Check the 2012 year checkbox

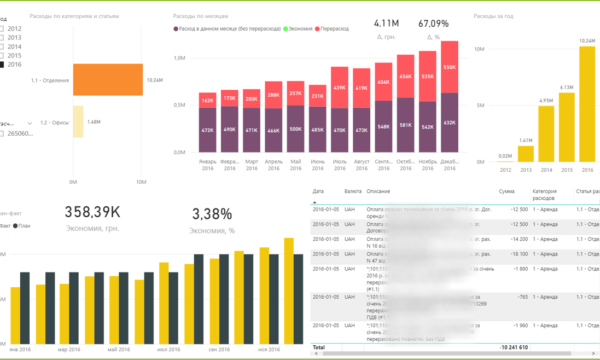click(2, 29)
